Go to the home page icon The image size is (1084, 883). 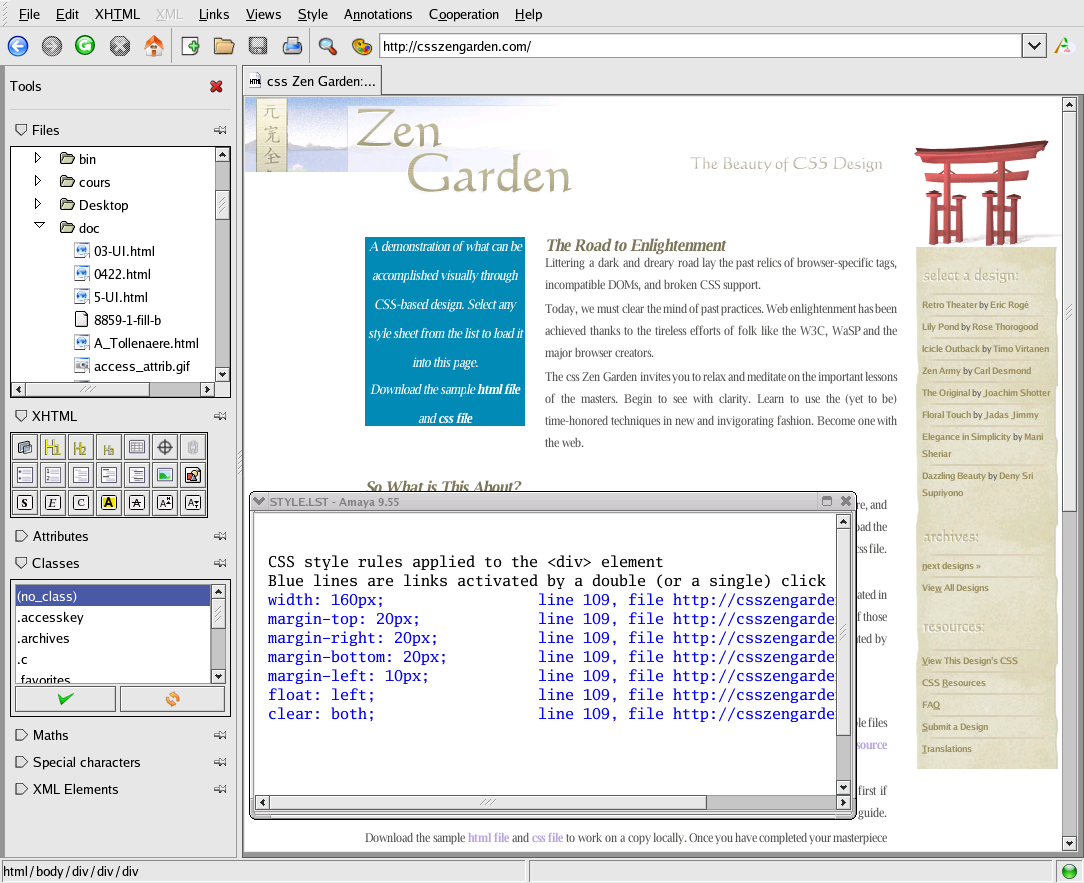pos(153,46)
